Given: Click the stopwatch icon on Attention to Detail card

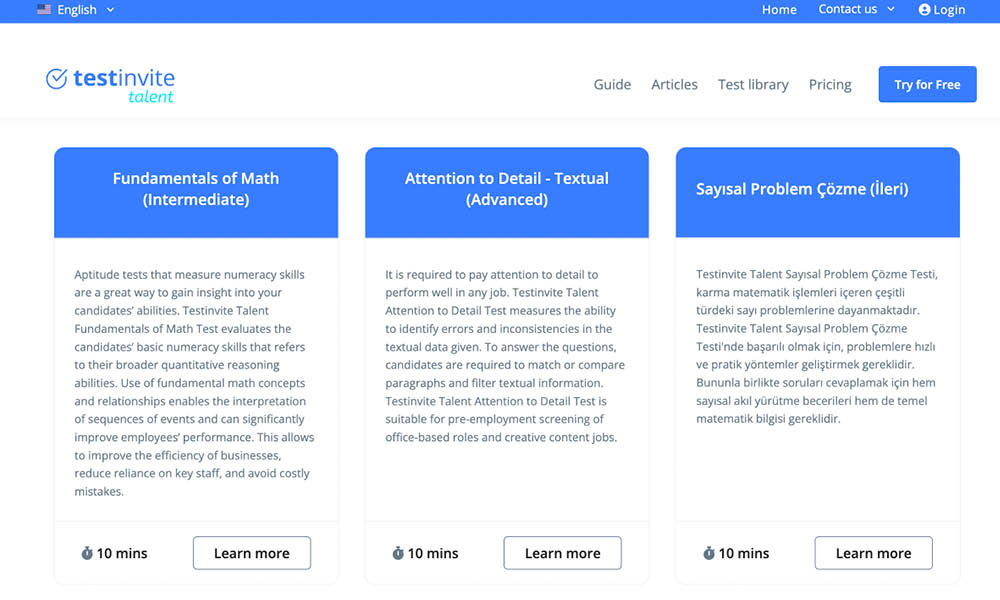Looking at the screenshot, I should tap(398, 553).
